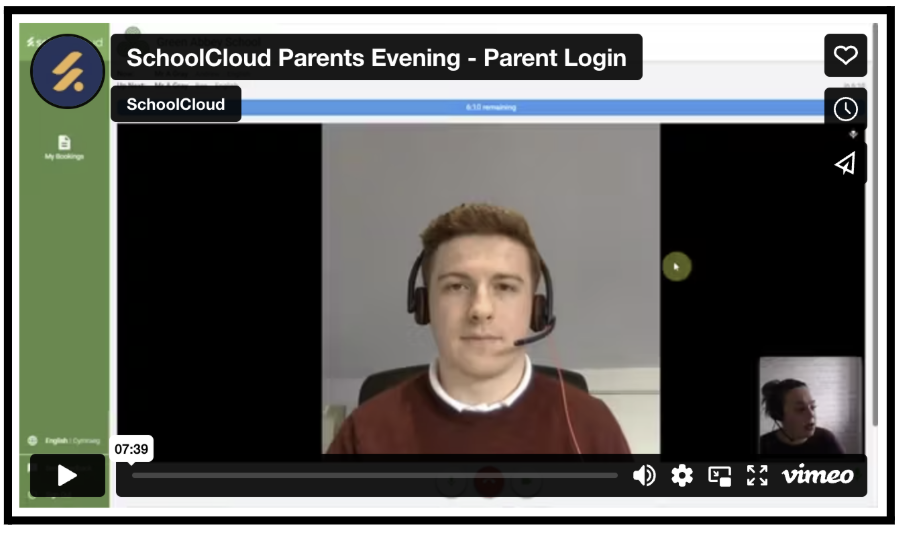Open the video title link
Screen dimensions: 902x534
tap(376, 58)
